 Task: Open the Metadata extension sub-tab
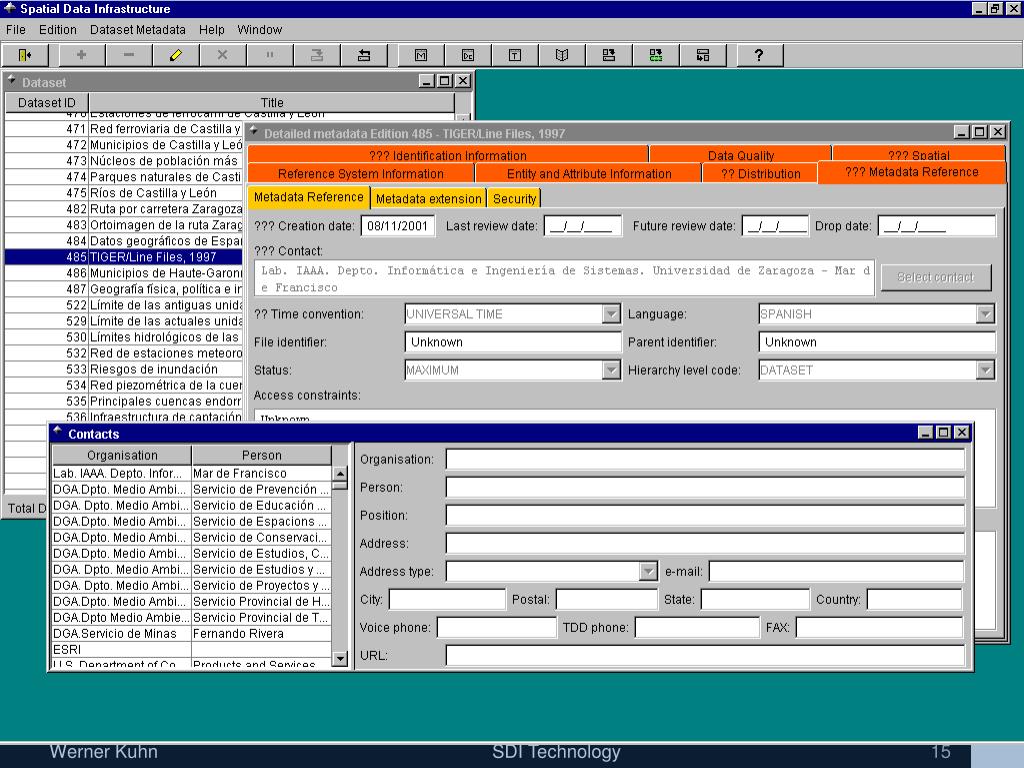(428, 199)
